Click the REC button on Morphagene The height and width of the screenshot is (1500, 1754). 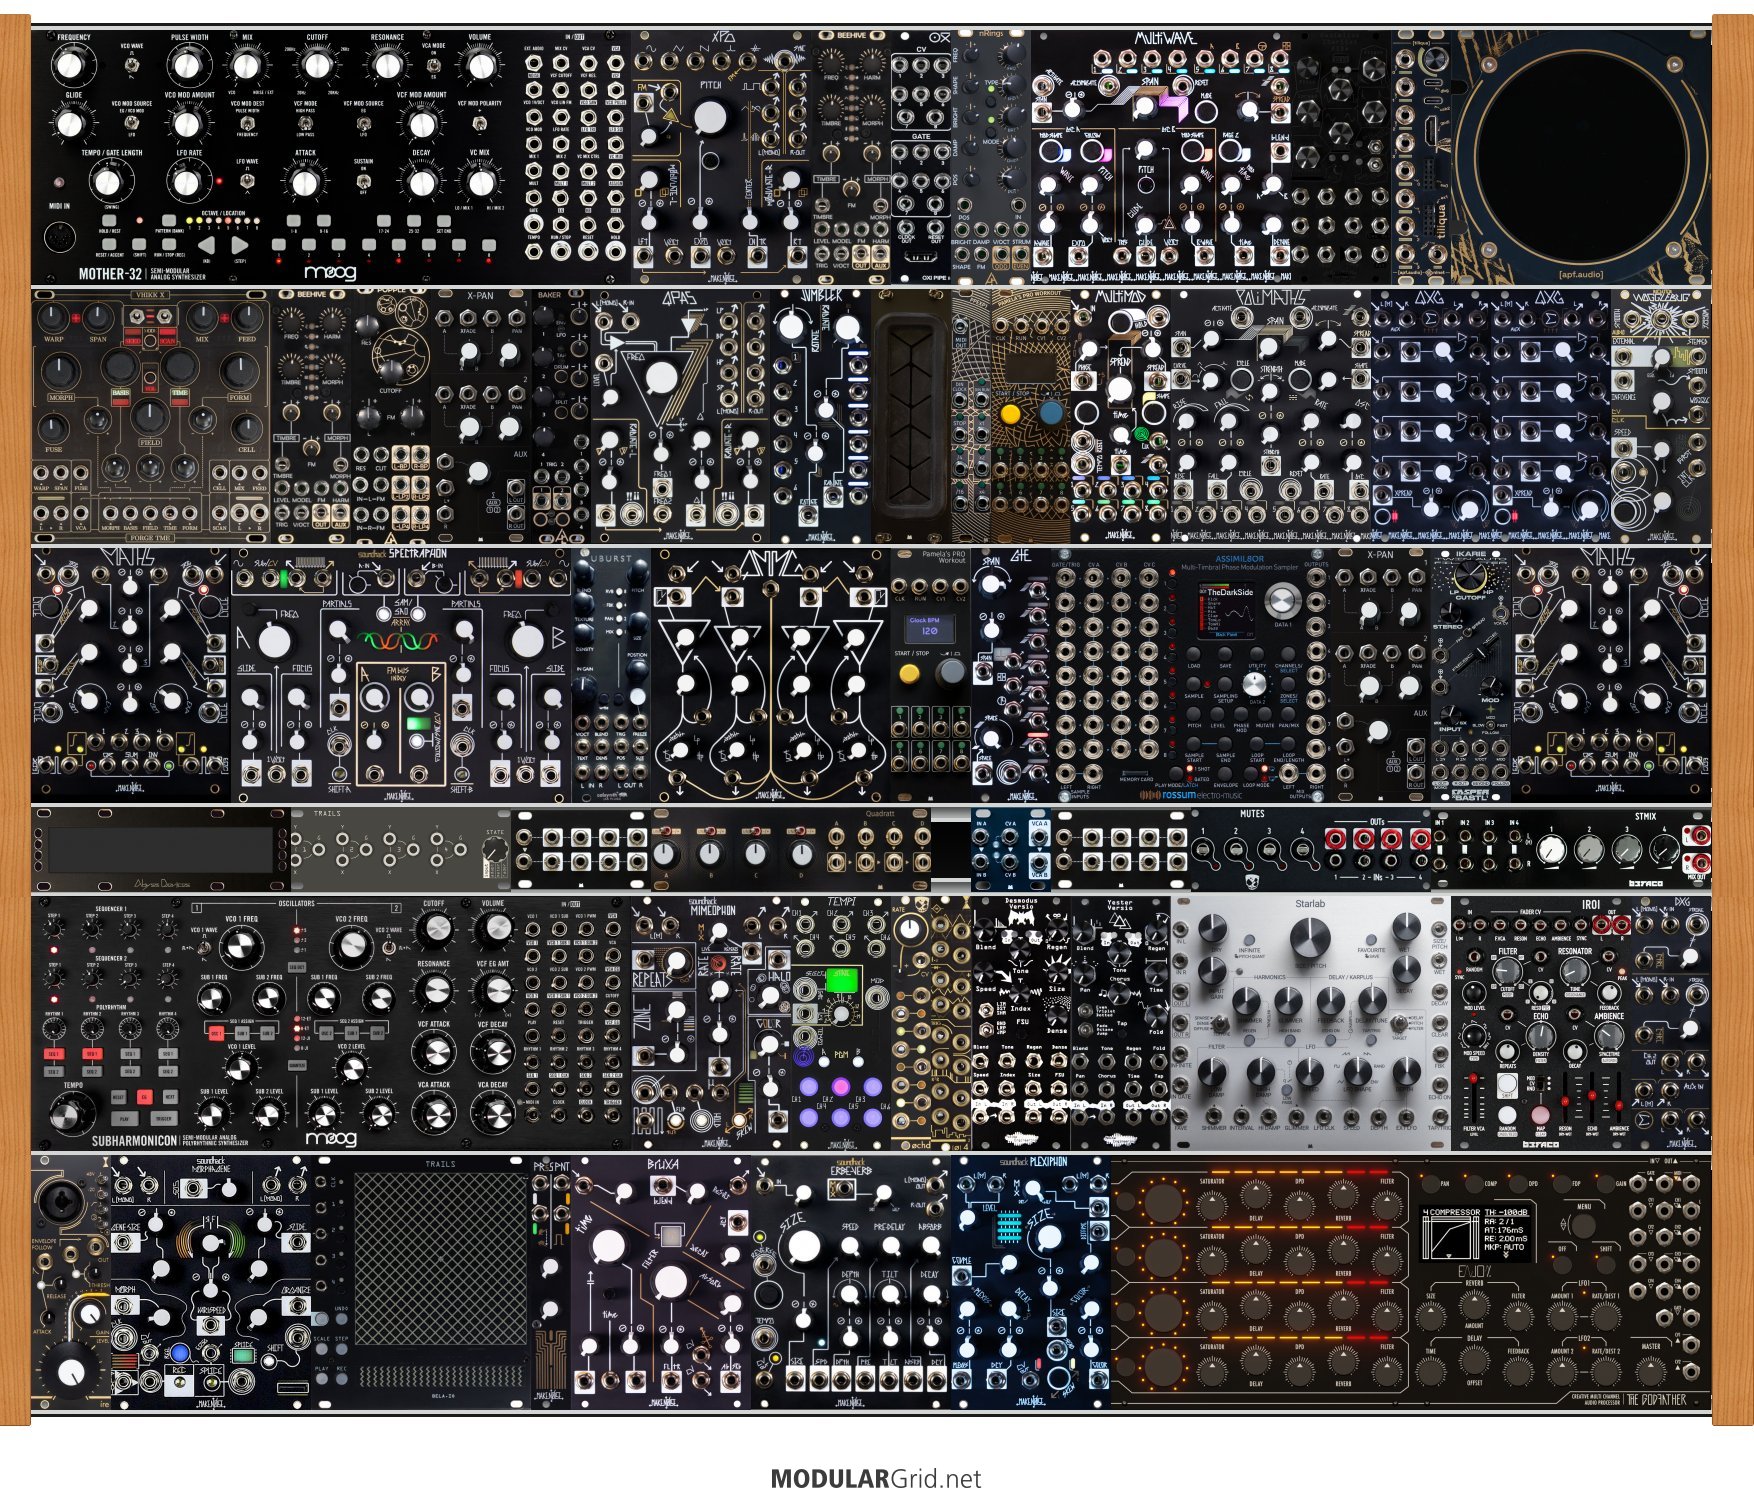pos(179,1353)
